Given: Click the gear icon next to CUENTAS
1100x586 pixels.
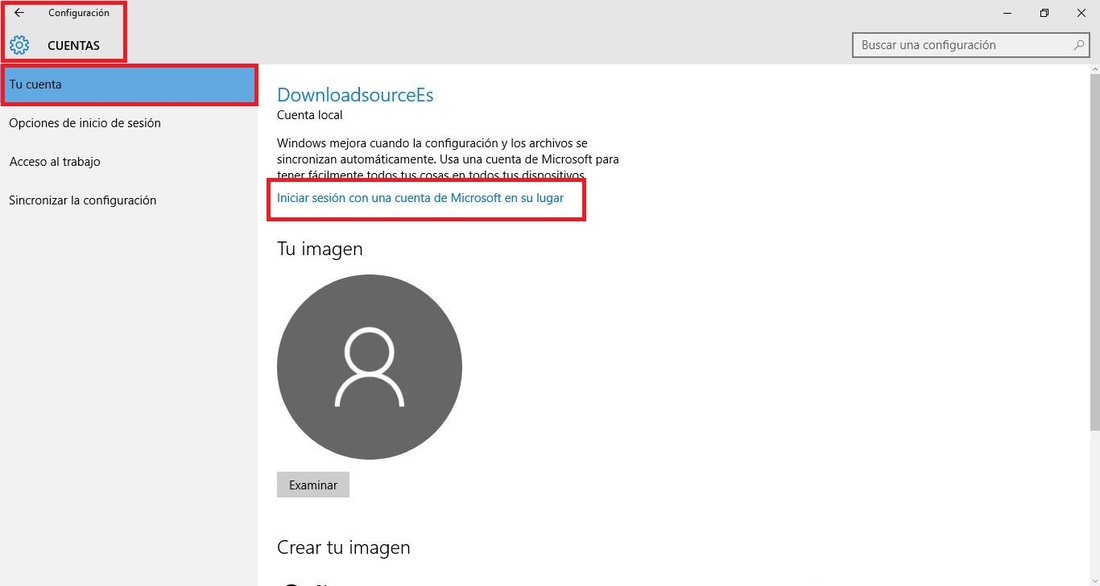Looking at the screenshot, I should coord(20,46).
